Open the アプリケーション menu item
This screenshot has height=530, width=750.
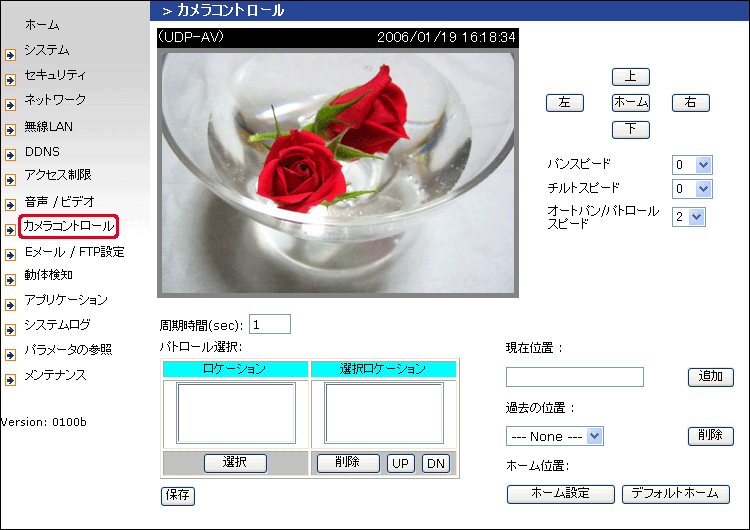click(66, 300)
